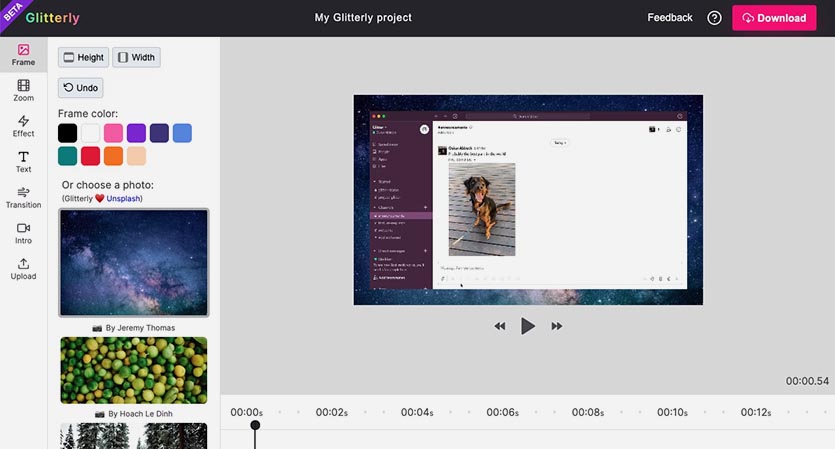Viewport: 835px width, 449px height.
Task: Open the Transition panel
Action: coord(23,197)
